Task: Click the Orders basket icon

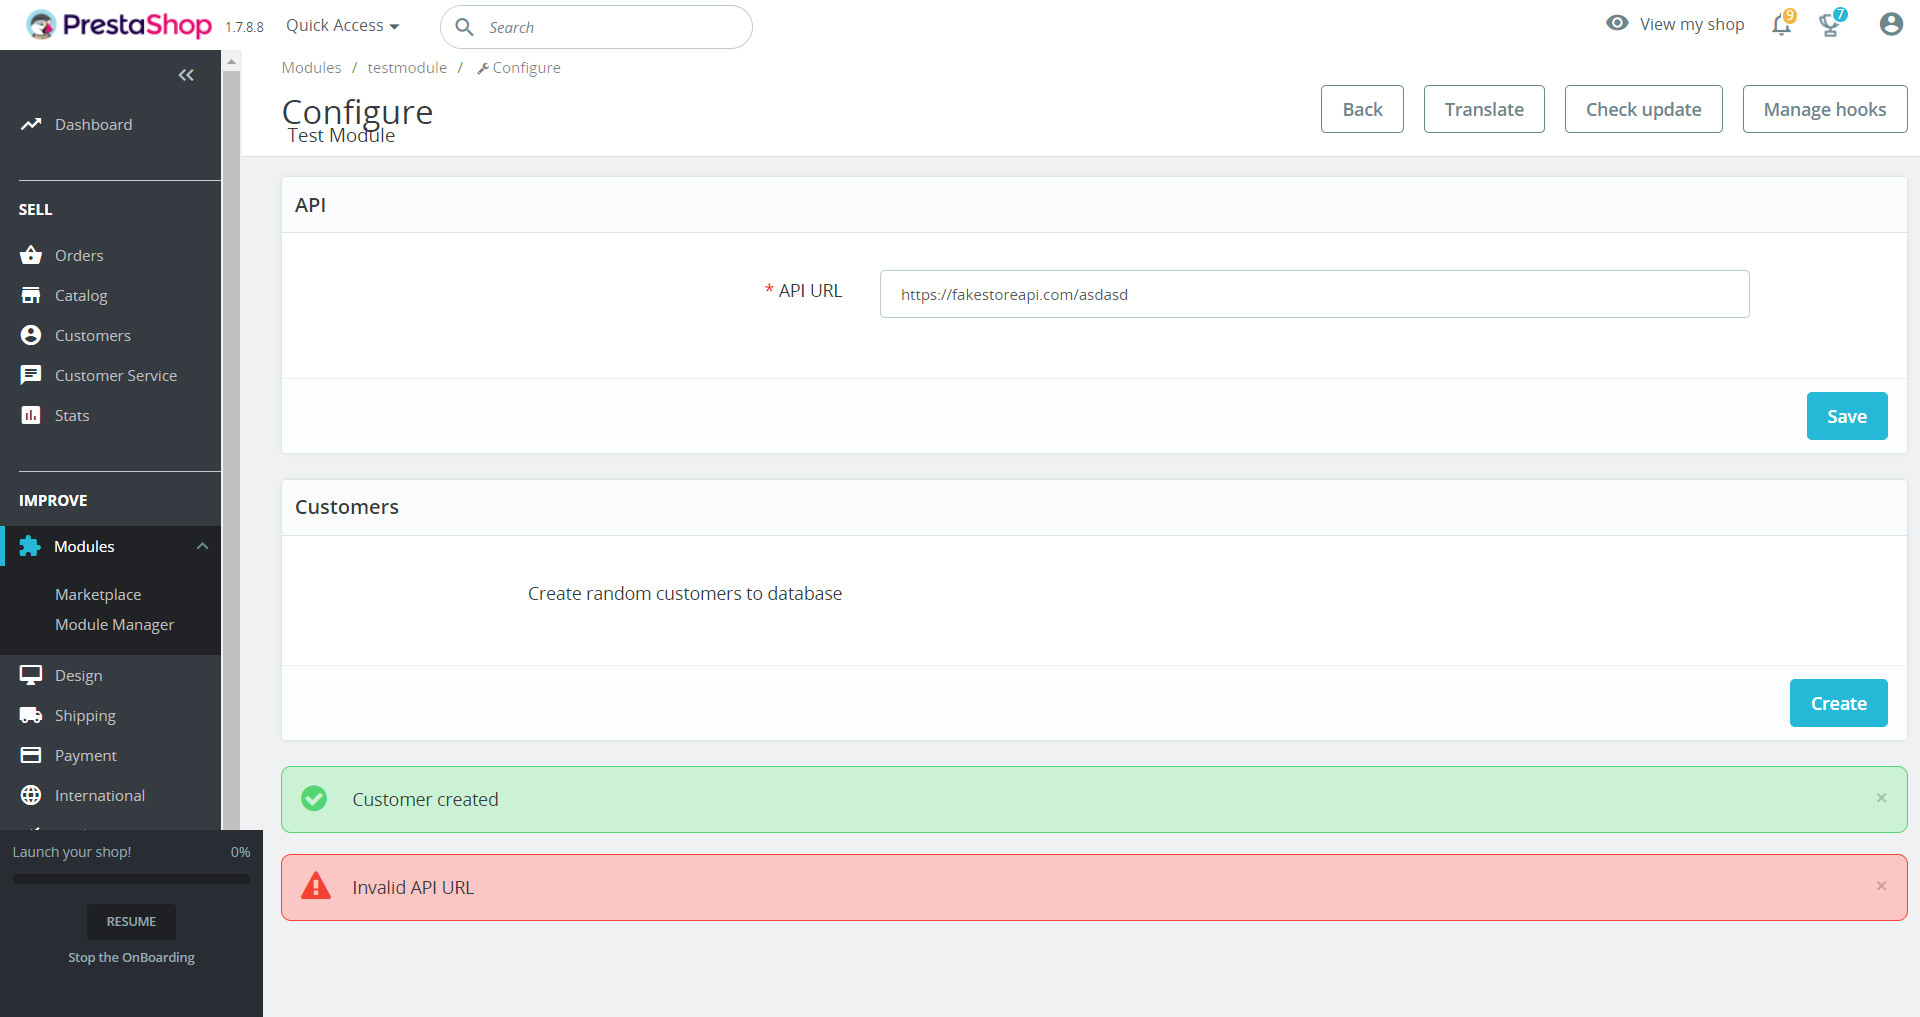Action: (31, 255)
